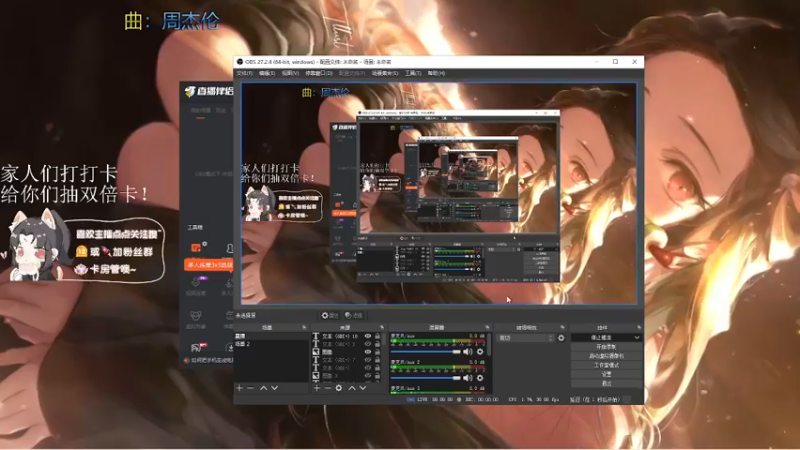Click the 开始录制 button
This screenshot has width=800, height=450.
(606, 347)
